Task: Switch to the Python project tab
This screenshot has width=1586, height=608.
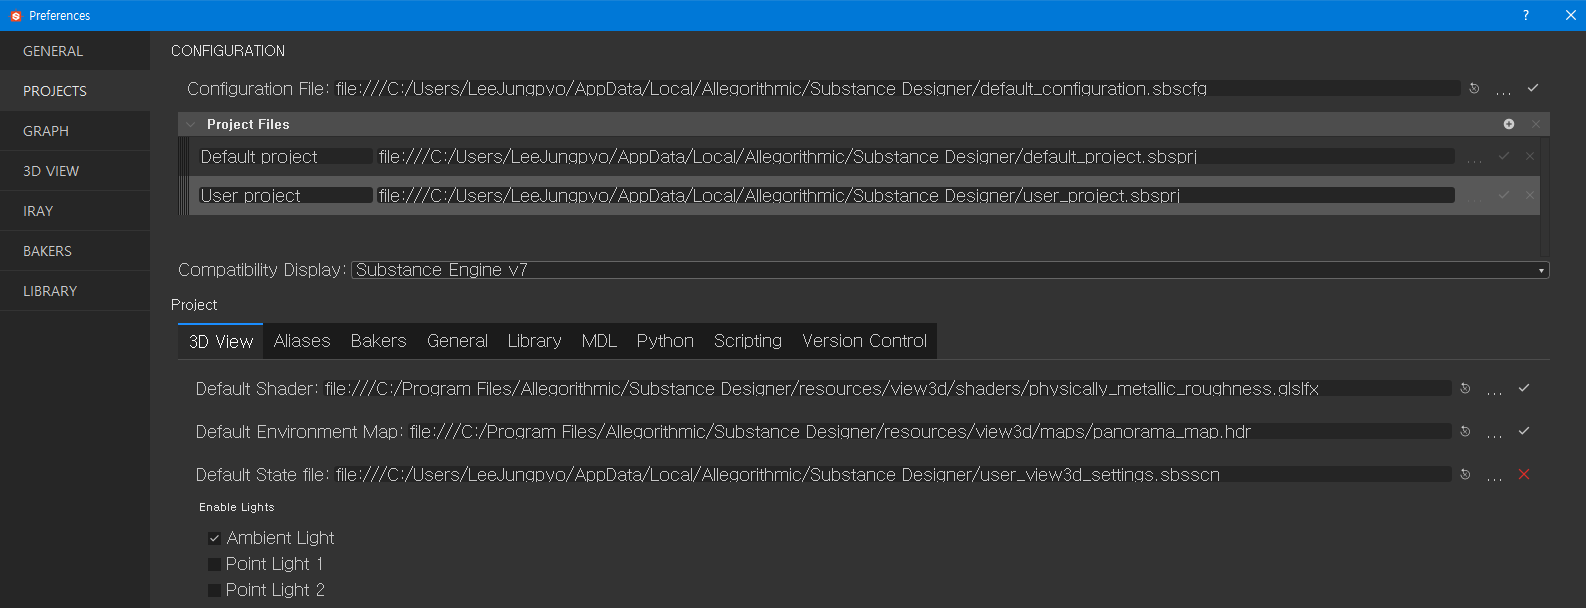Action: [665, 341]
